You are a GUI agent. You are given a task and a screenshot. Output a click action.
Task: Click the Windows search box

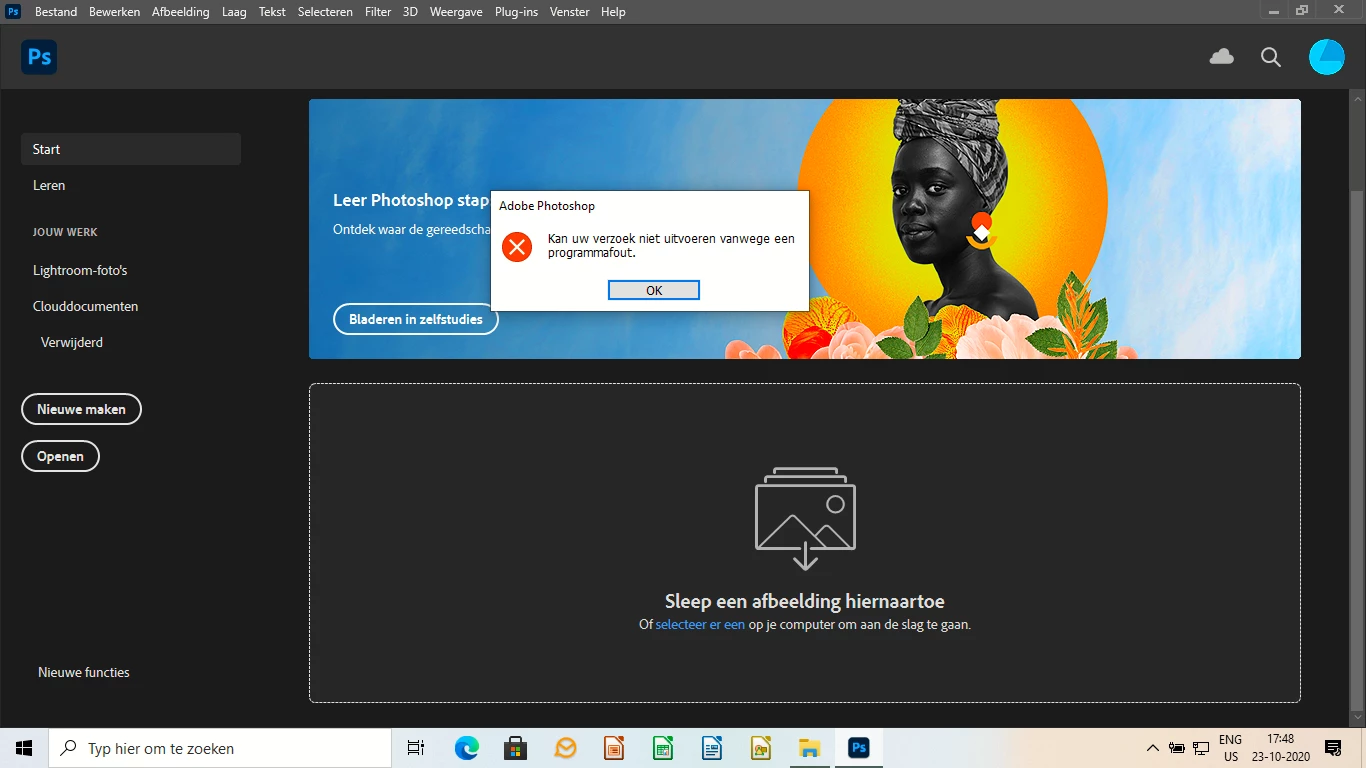220,748
